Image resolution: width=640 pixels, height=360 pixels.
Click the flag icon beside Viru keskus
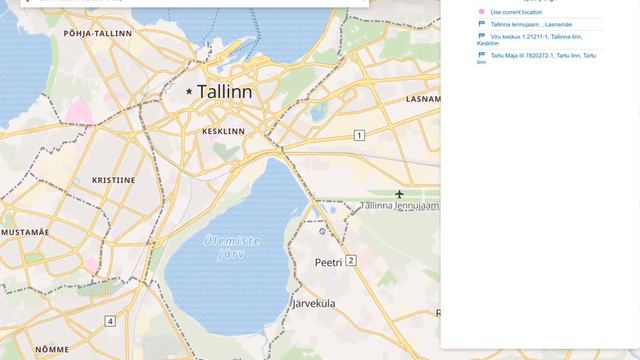click(482, 36)
